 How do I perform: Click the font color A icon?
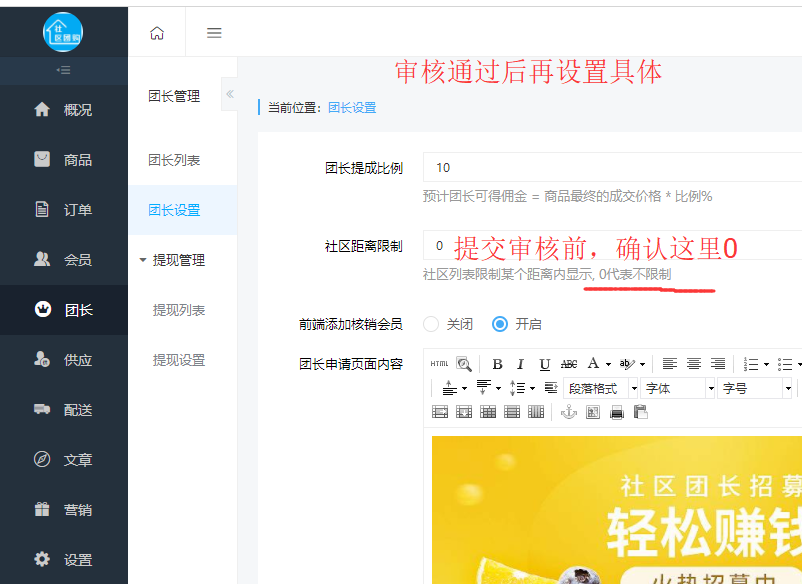(593, 364)
